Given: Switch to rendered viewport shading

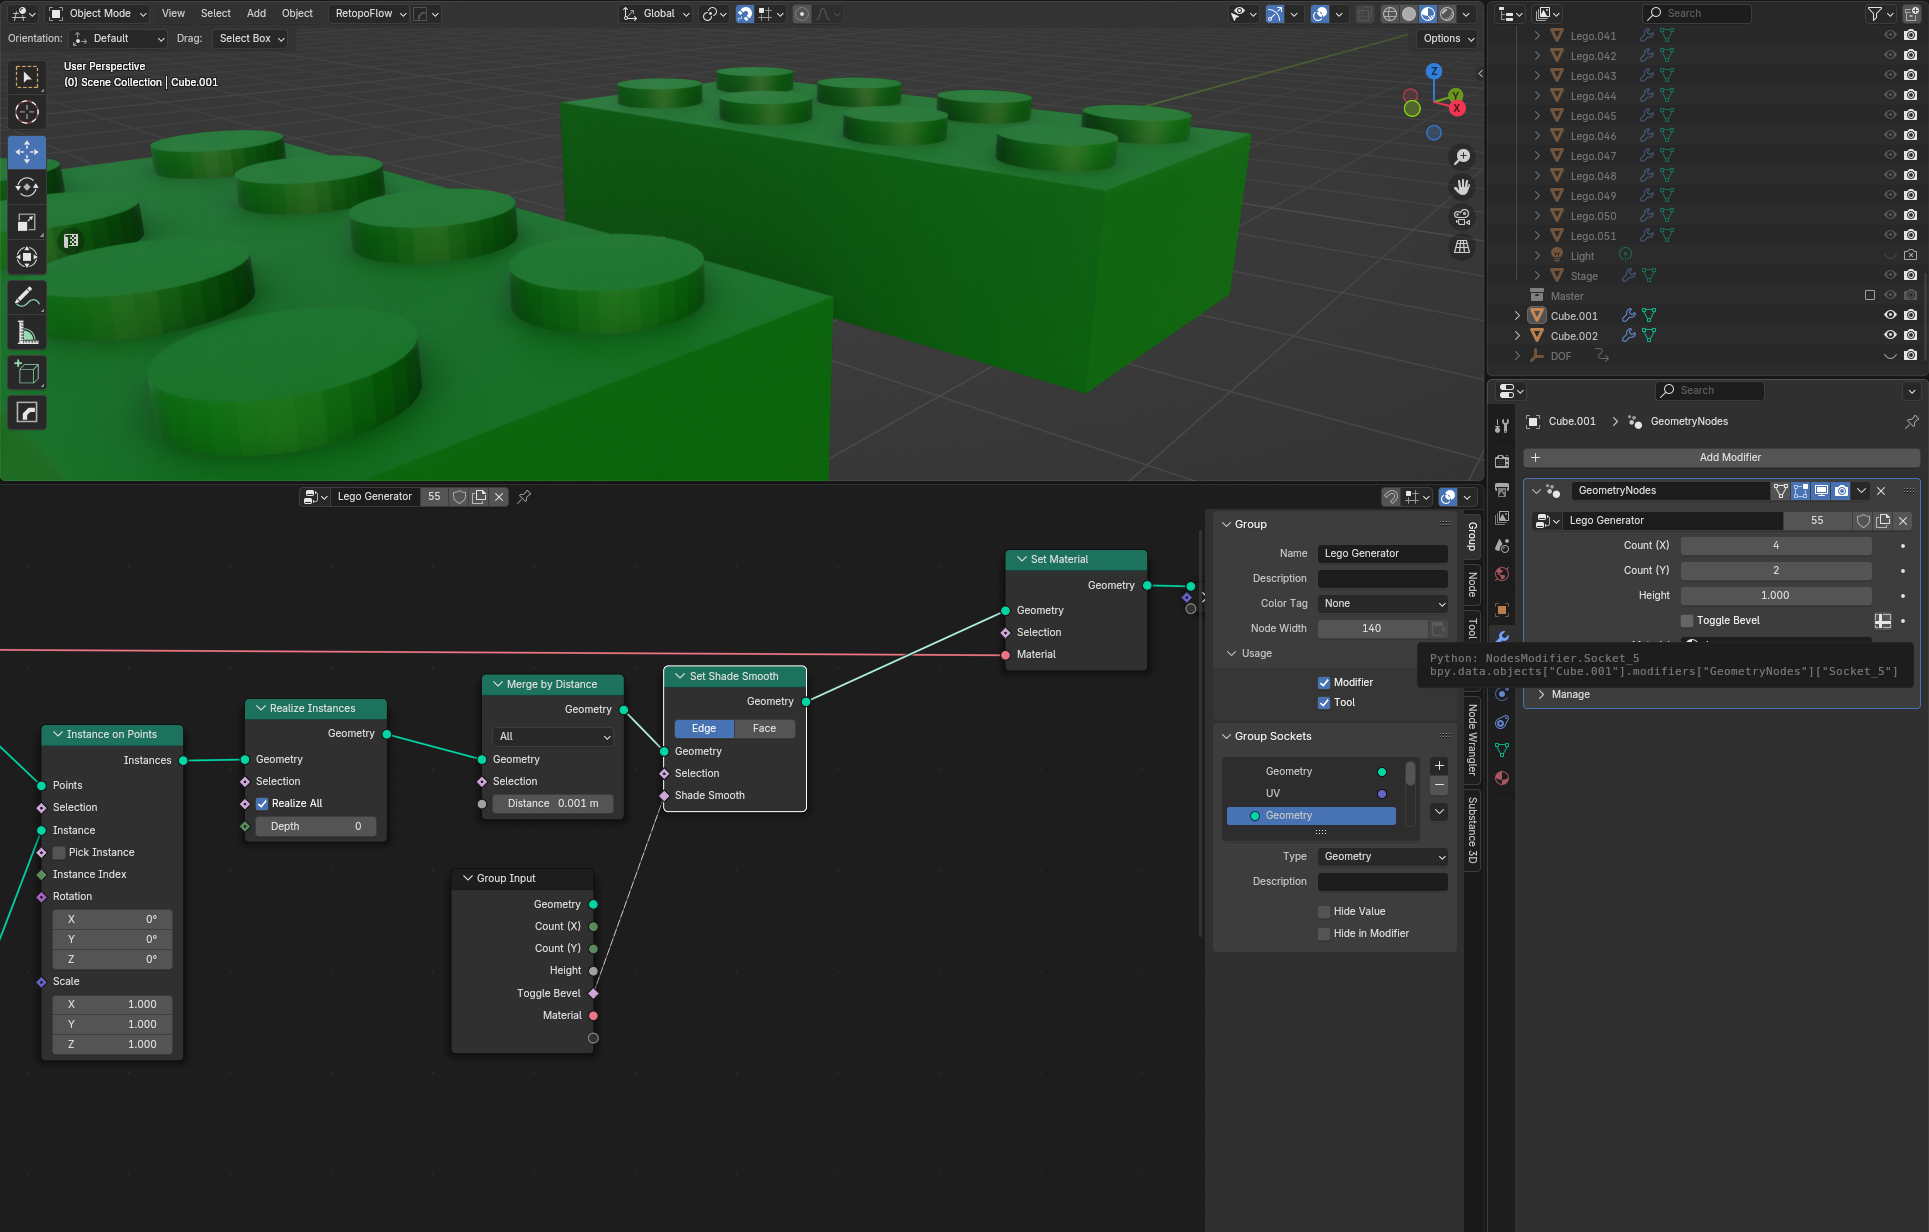Looking at the screenshot, I should pos(1447,14).
